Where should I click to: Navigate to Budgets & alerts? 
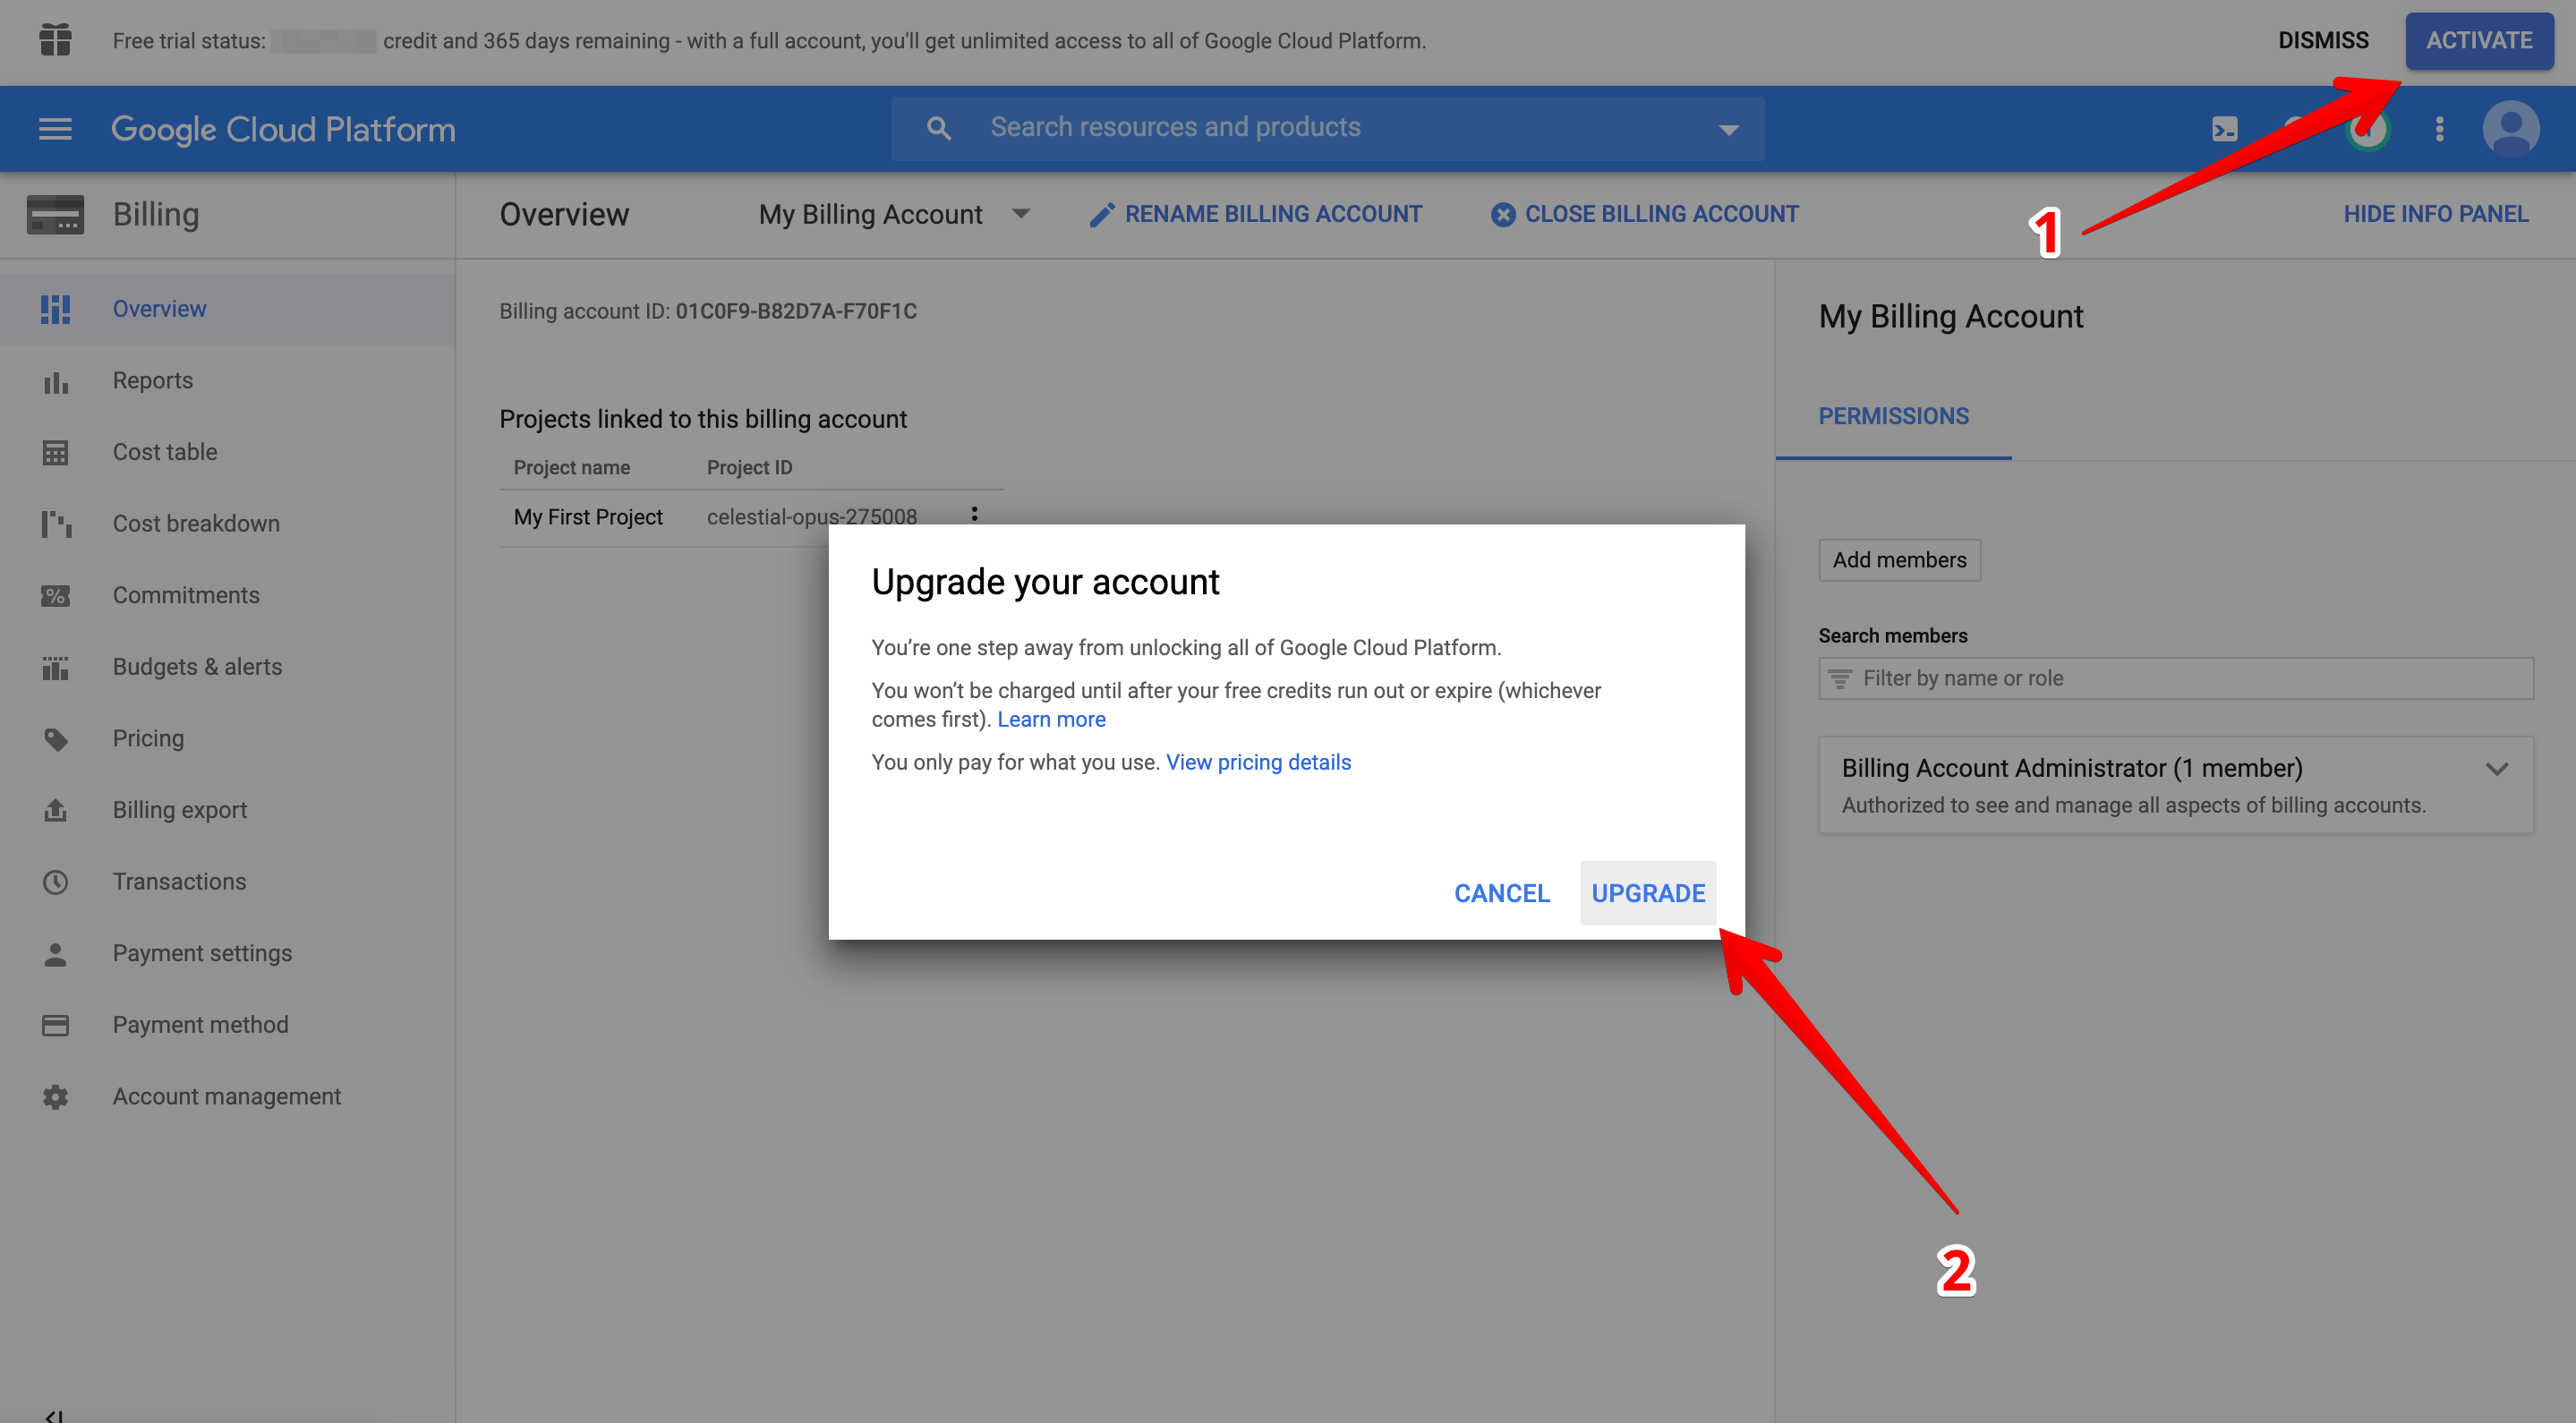pyautogui.click(x=227, y=667)
